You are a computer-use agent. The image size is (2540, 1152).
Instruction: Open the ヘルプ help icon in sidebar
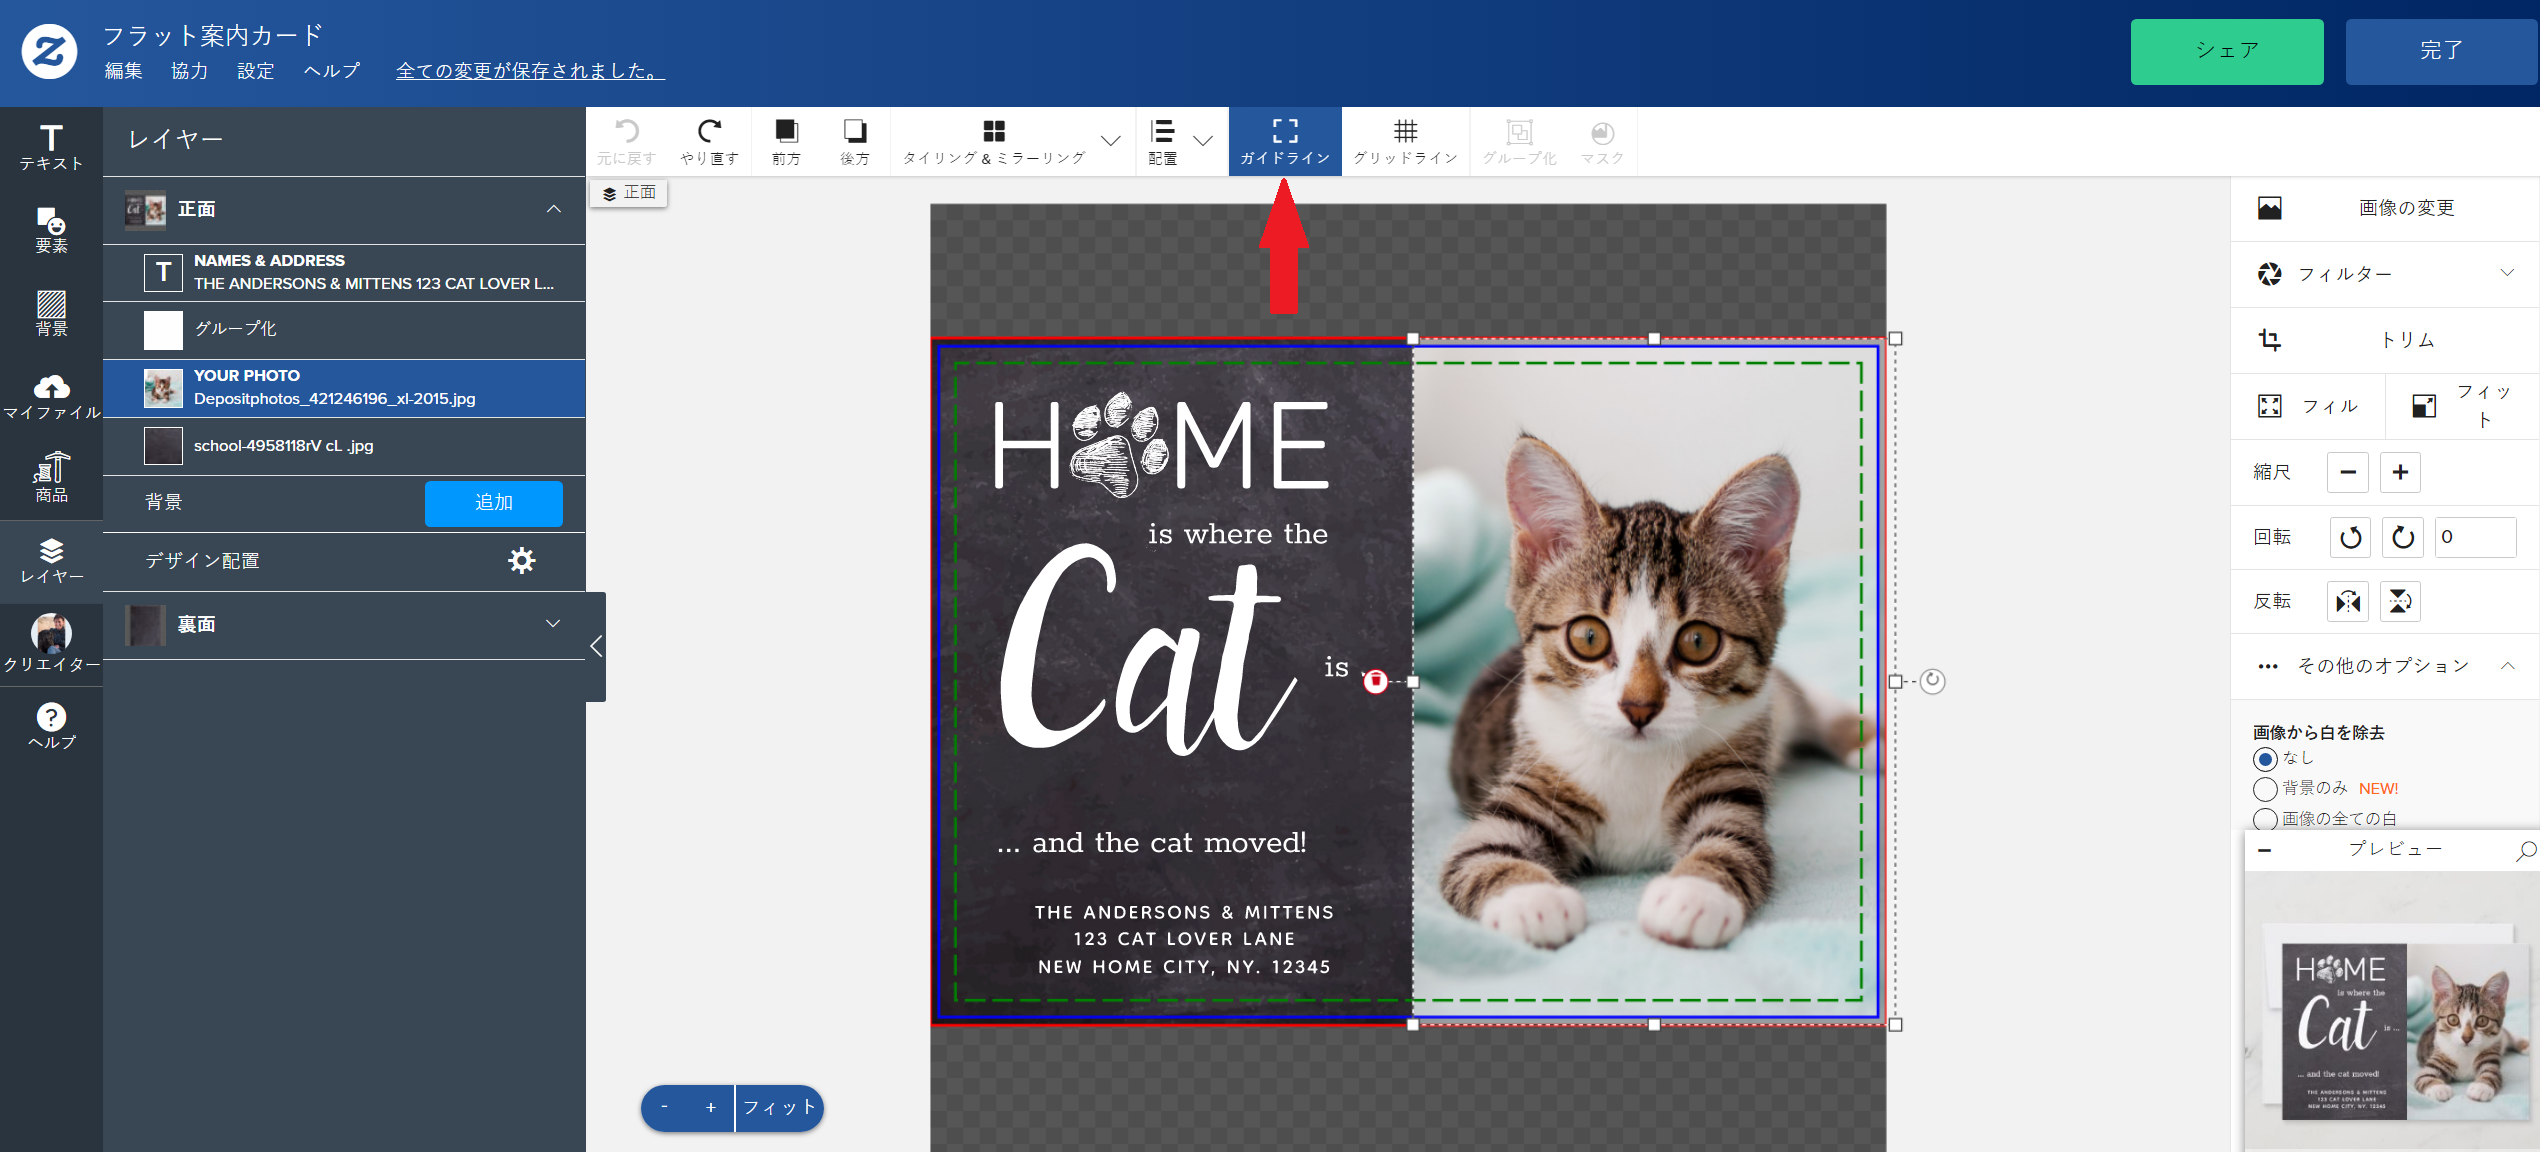point(51,726)
